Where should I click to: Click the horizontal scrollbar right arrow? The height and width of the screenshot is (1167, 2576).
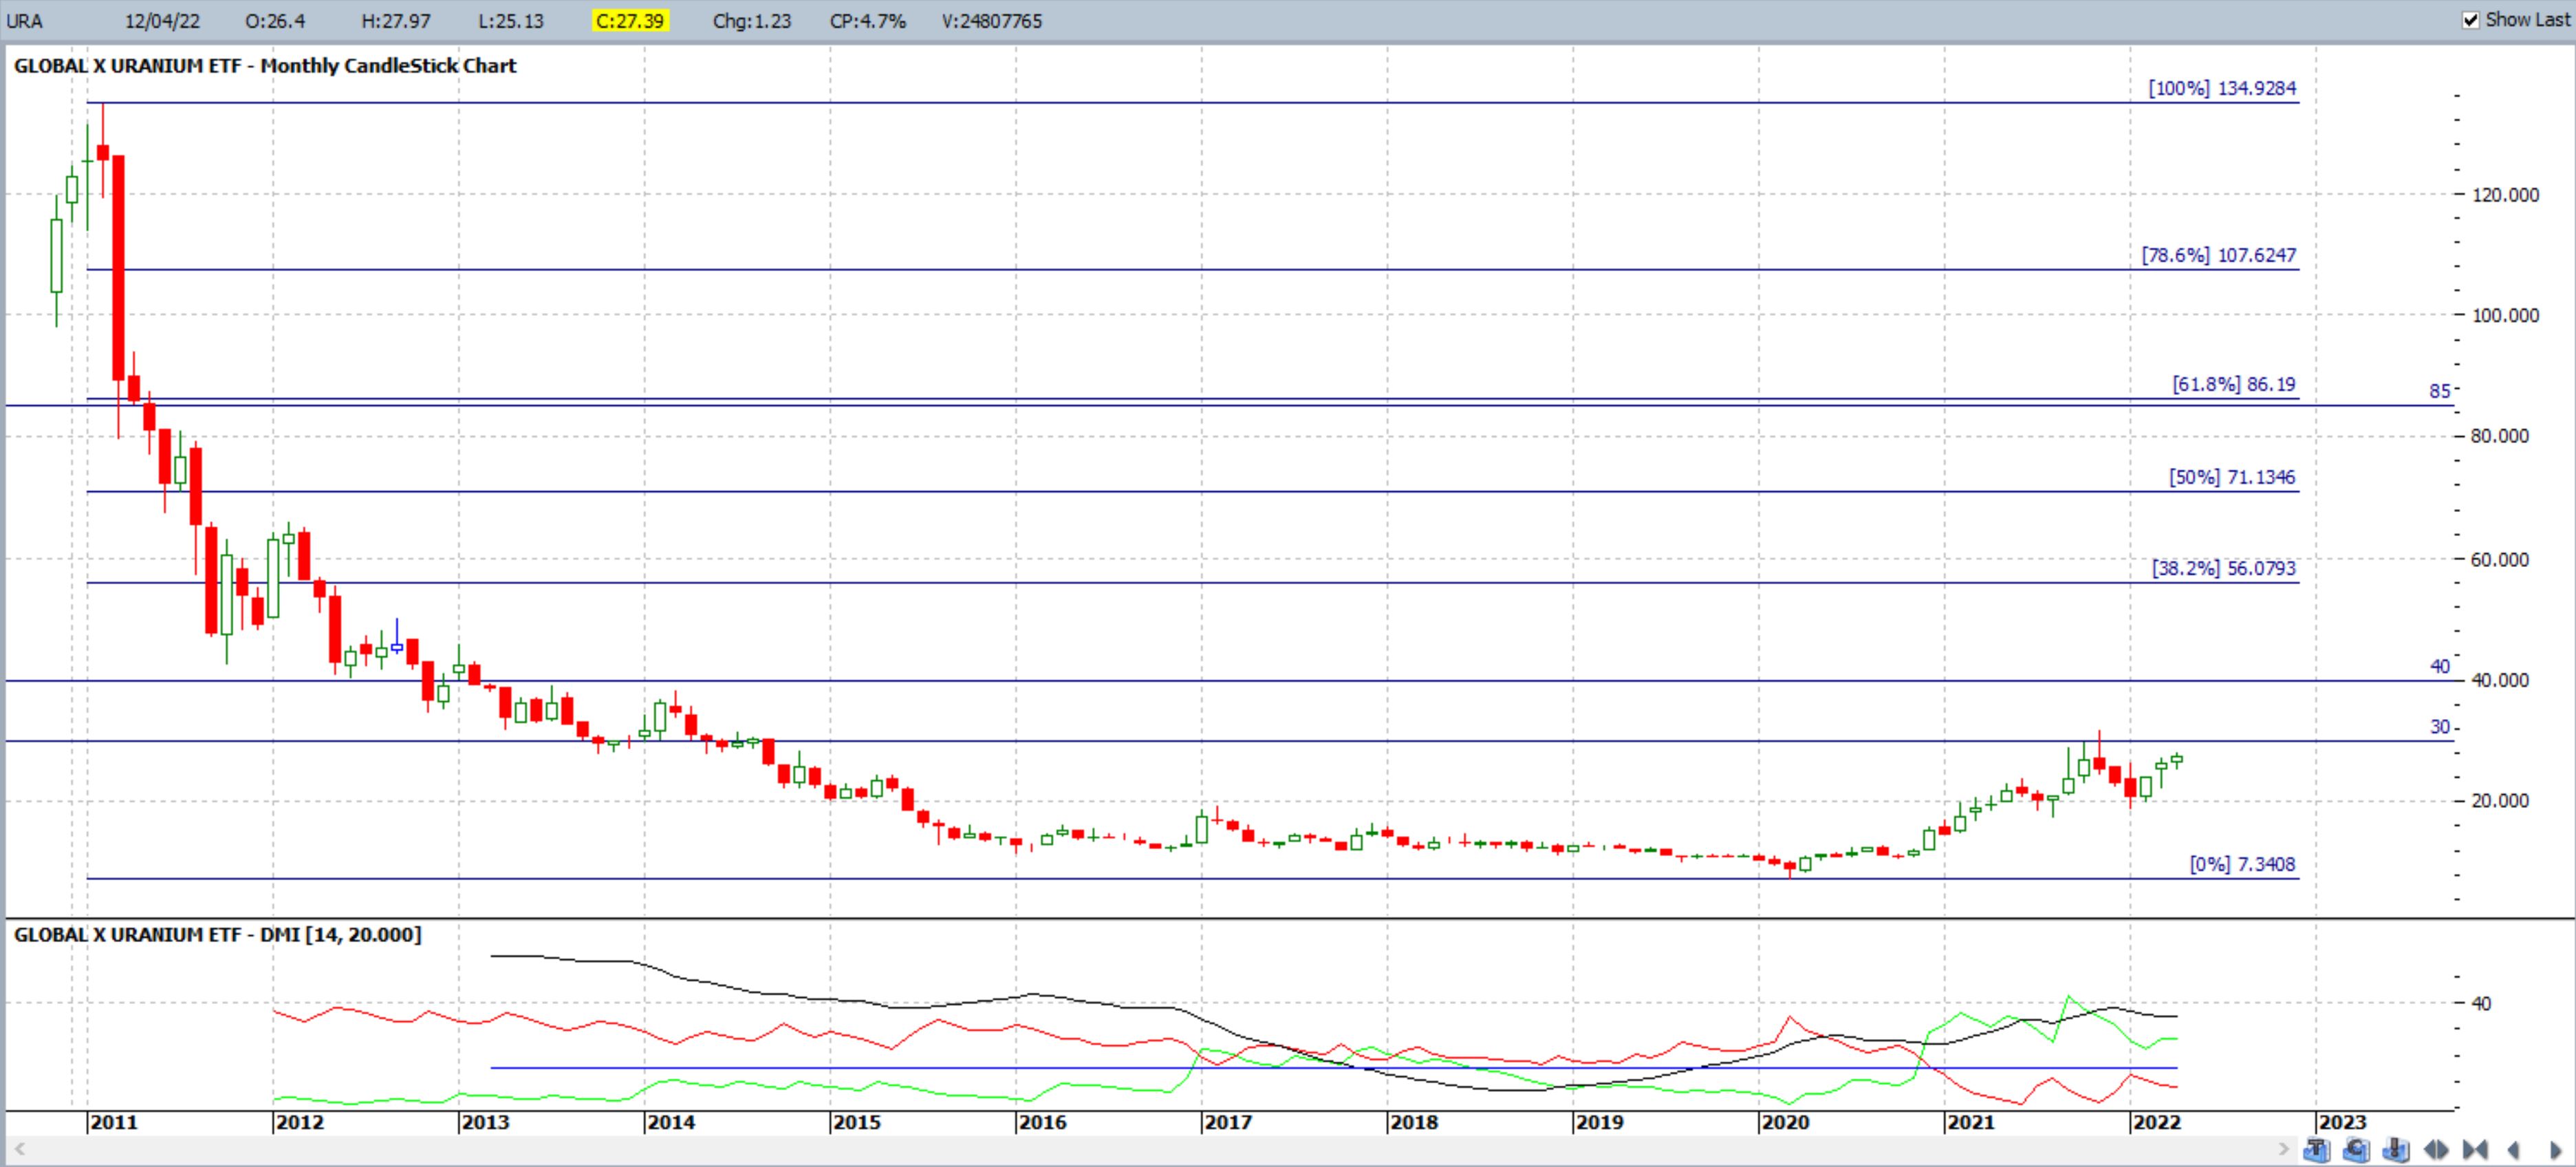[2284, 1149]
